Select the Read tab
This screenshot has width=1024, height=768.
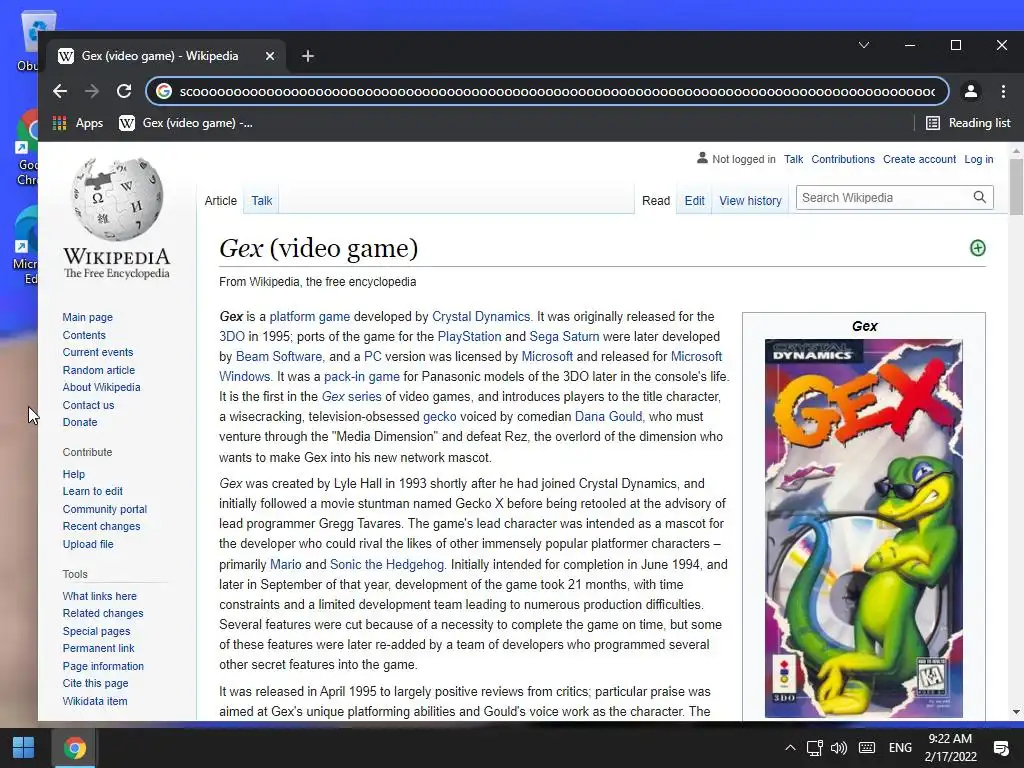tap(656, 200)
